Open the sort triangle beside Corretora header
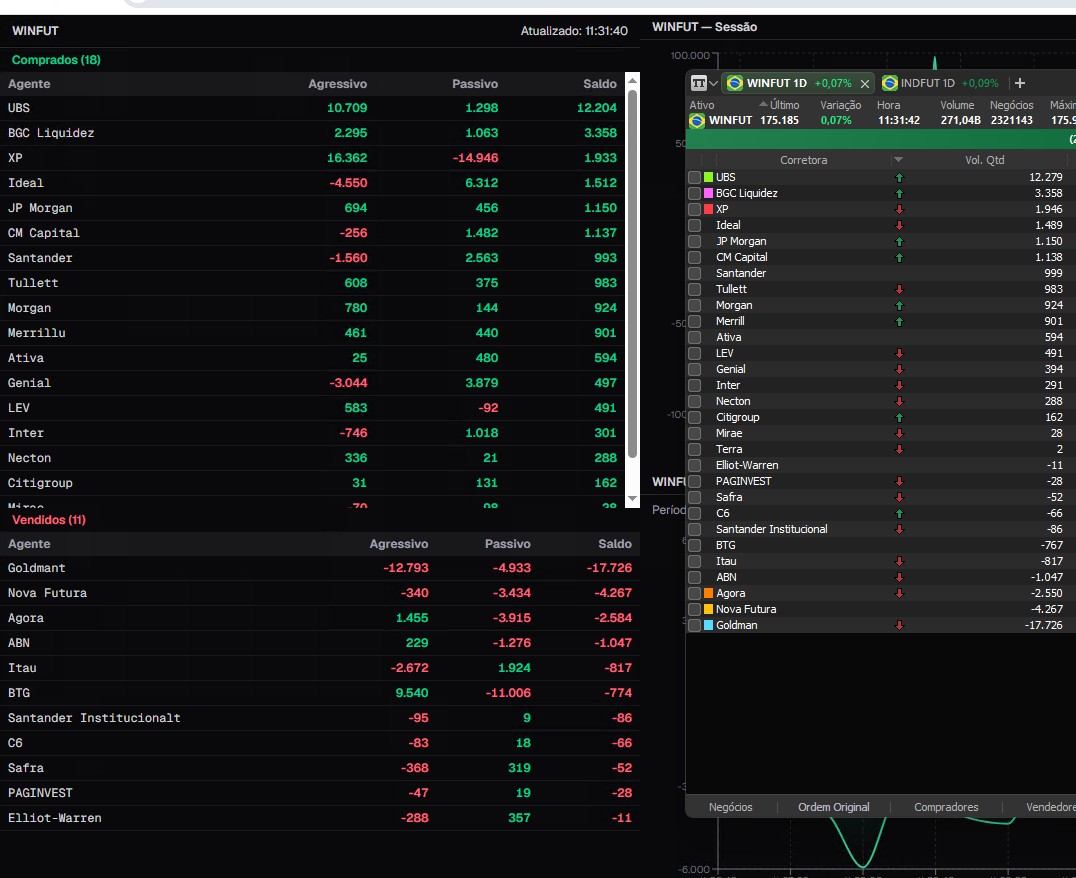1076x878 pixels. coord(898,160)
